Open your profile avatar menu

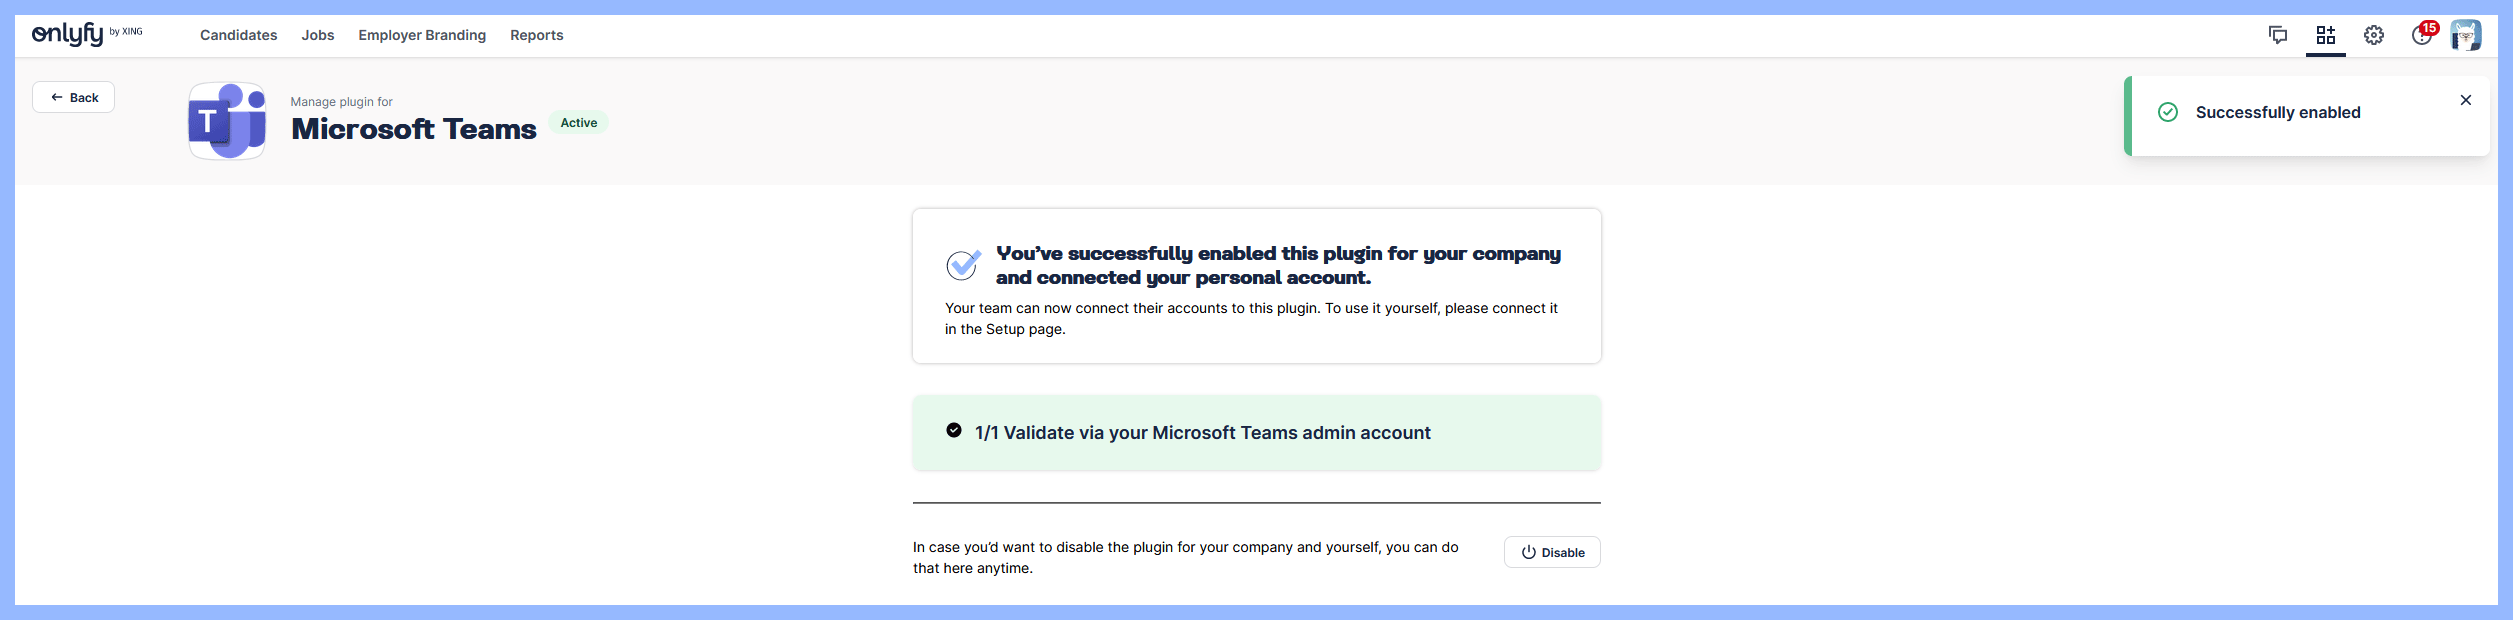point(2467,34)
